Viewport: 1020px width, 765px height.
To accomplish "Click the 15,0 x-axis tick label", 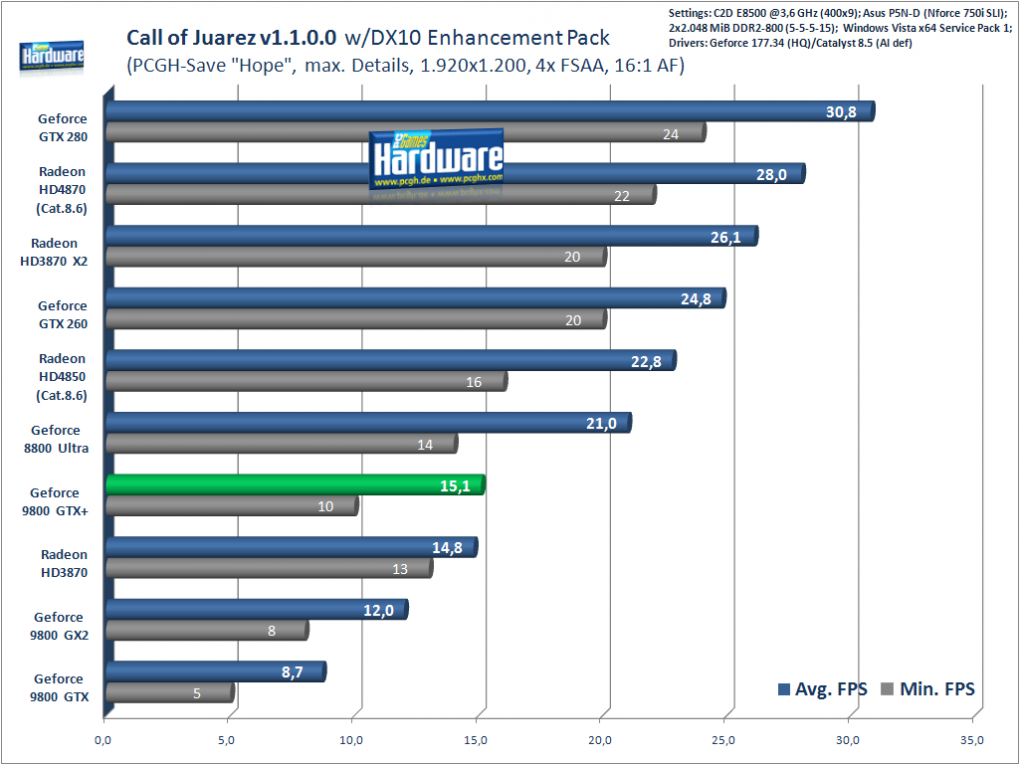I will pos(476,740).
